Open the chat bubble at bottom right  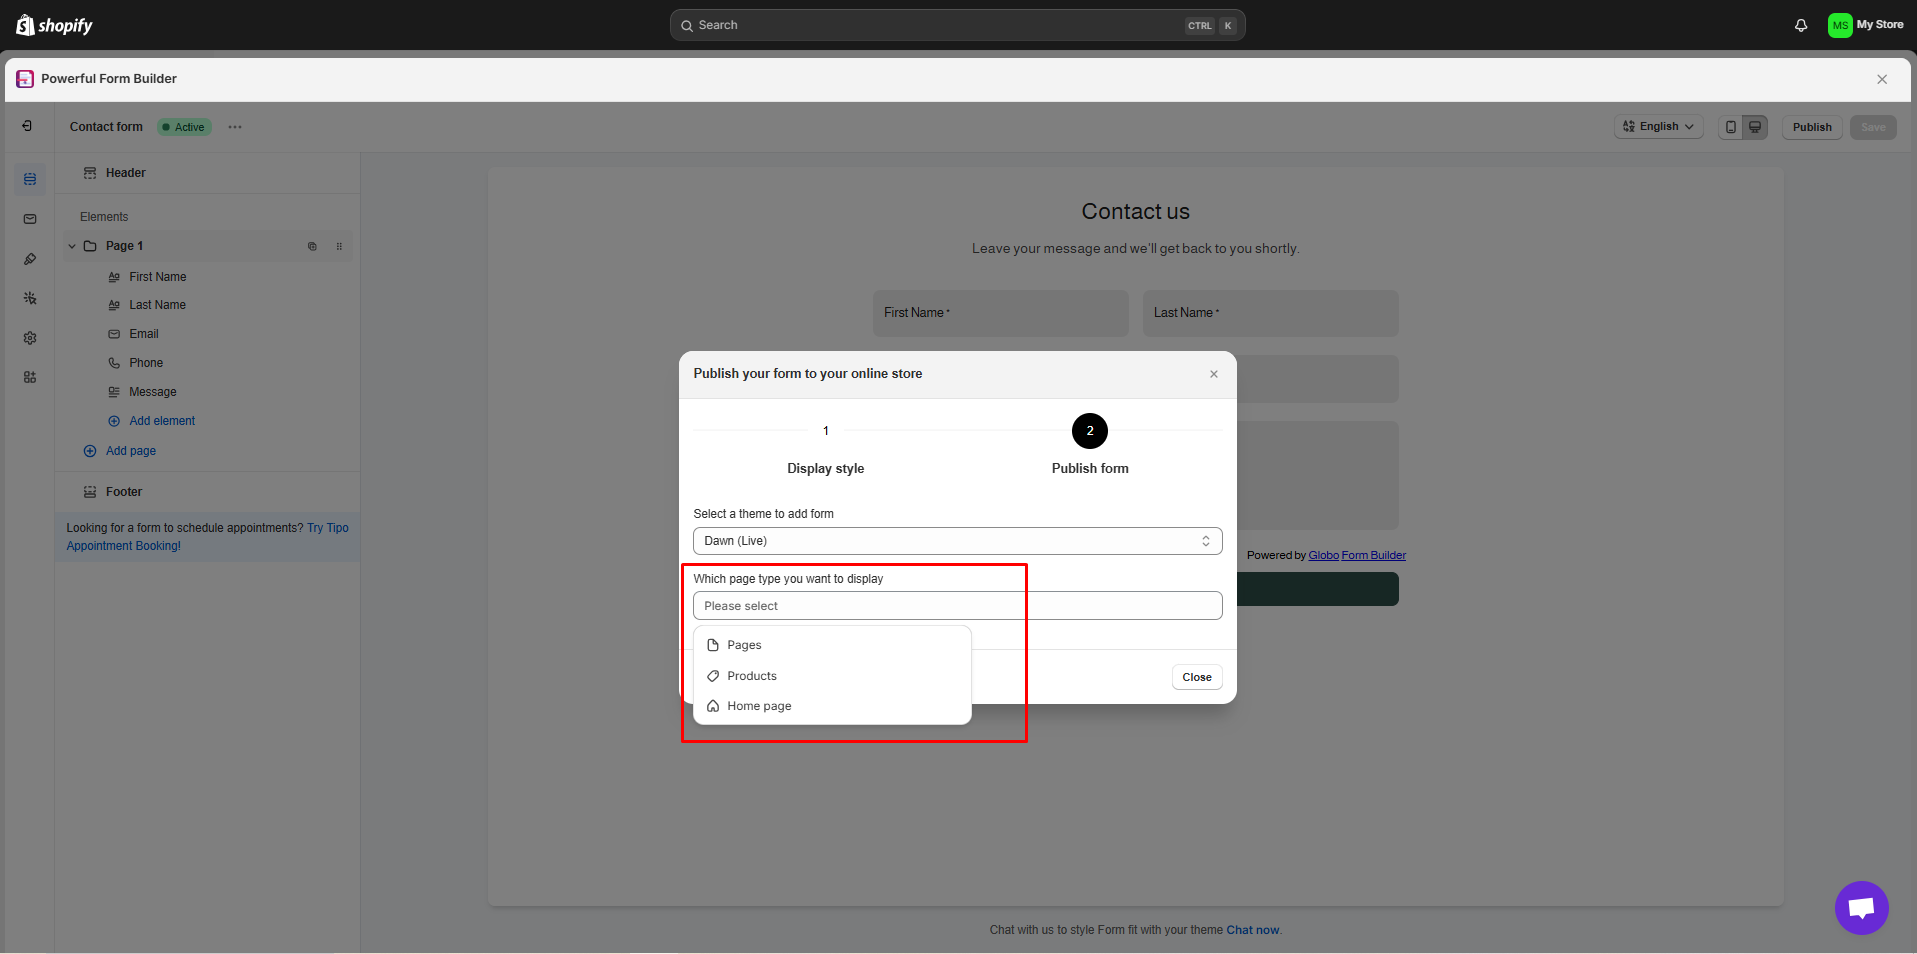(x=1861, y=907)
